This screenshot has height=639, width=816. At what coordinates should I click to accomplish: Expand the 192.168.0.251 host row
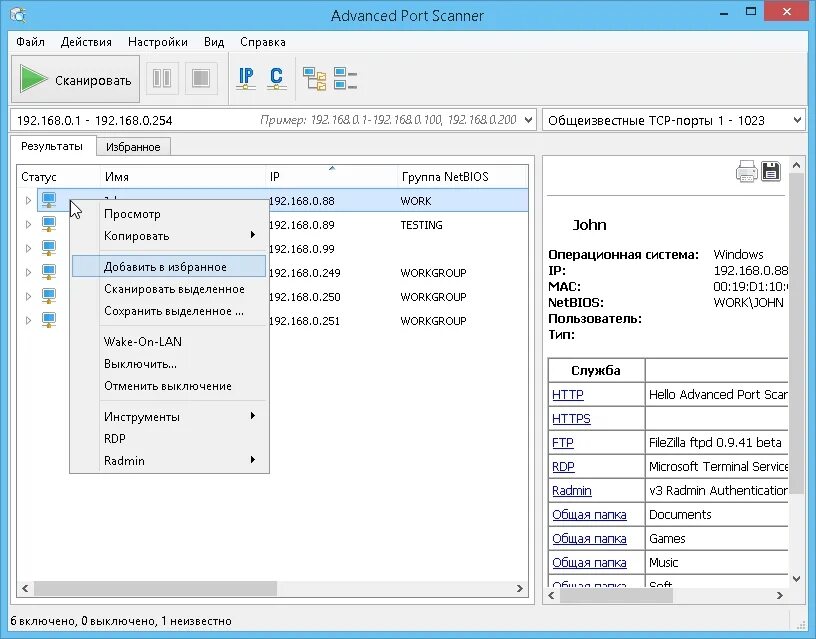point(29,320)
